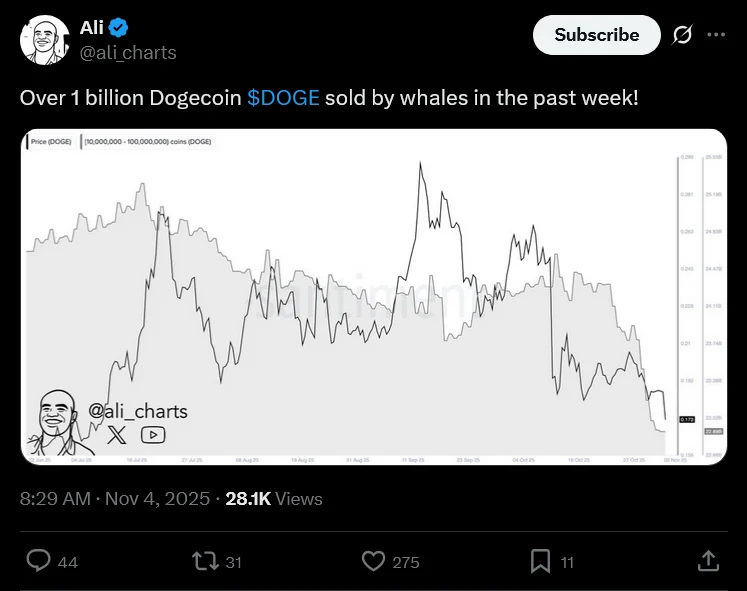The width and height of the screenshot is (747, 591).
Task: Repost this tweet using the arrows icon
Action: 205,561
